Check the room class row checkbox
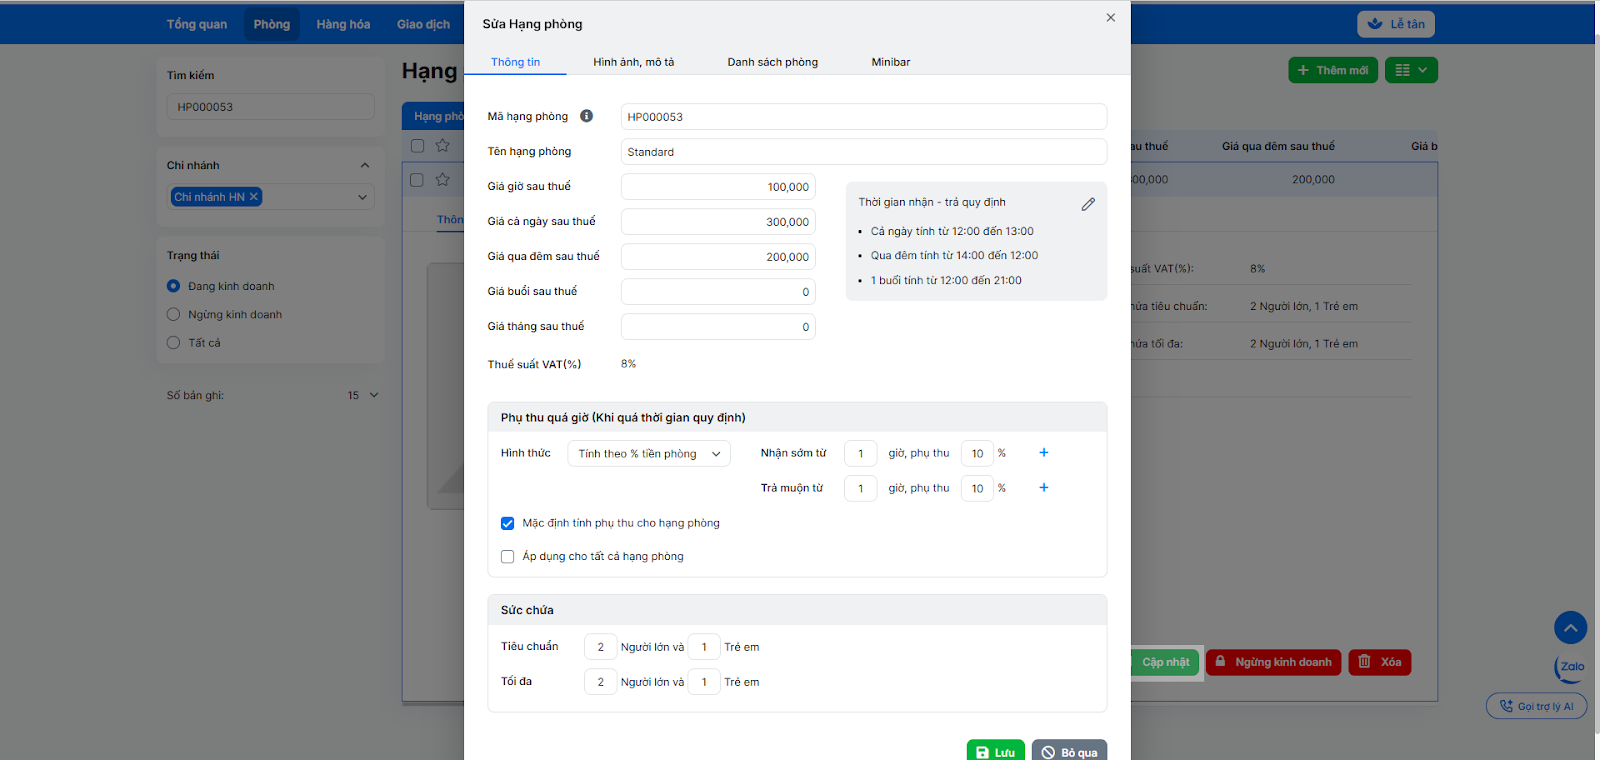 pos(417,180)
